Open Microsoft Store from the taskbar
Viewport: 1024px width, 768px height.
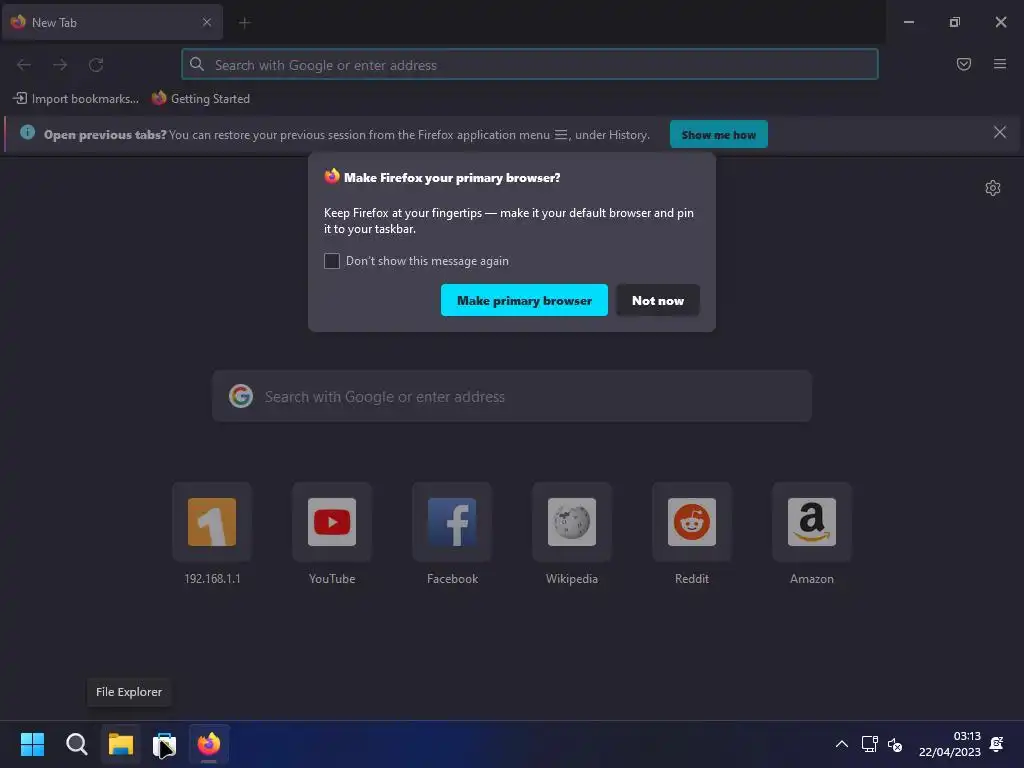[165, 744]
